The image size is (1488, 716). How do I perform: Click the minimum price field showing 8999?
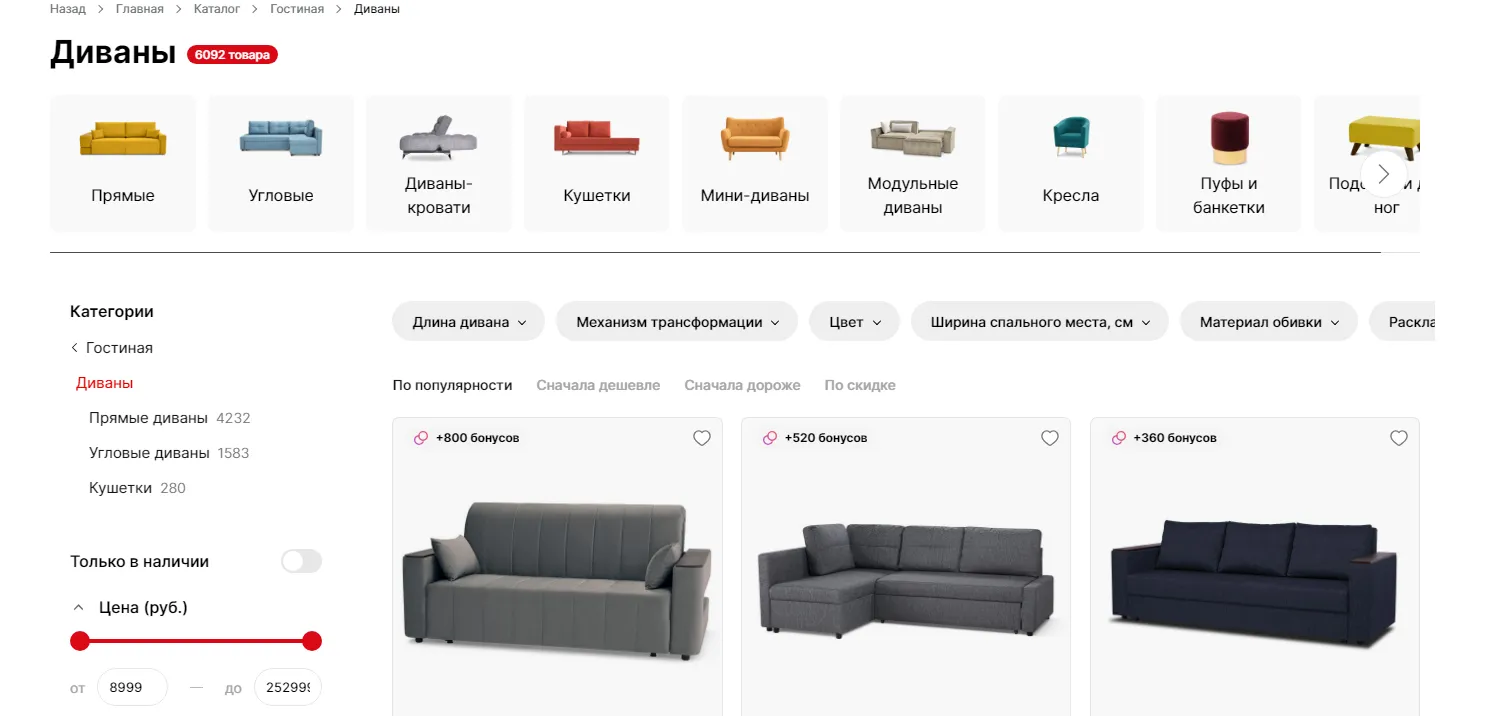[132, 687]
